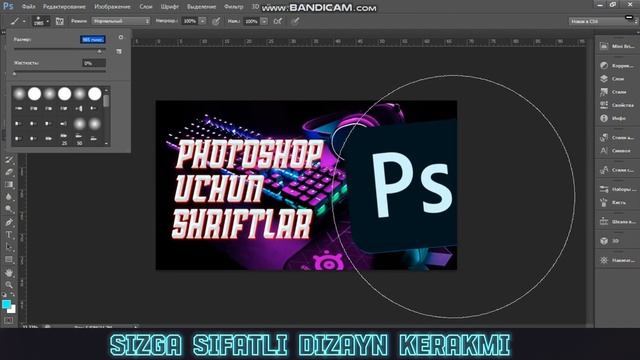This screenshot has height=360, width=640.
Task: Click the canvas thumbnail image
Action: coord(306,185)
